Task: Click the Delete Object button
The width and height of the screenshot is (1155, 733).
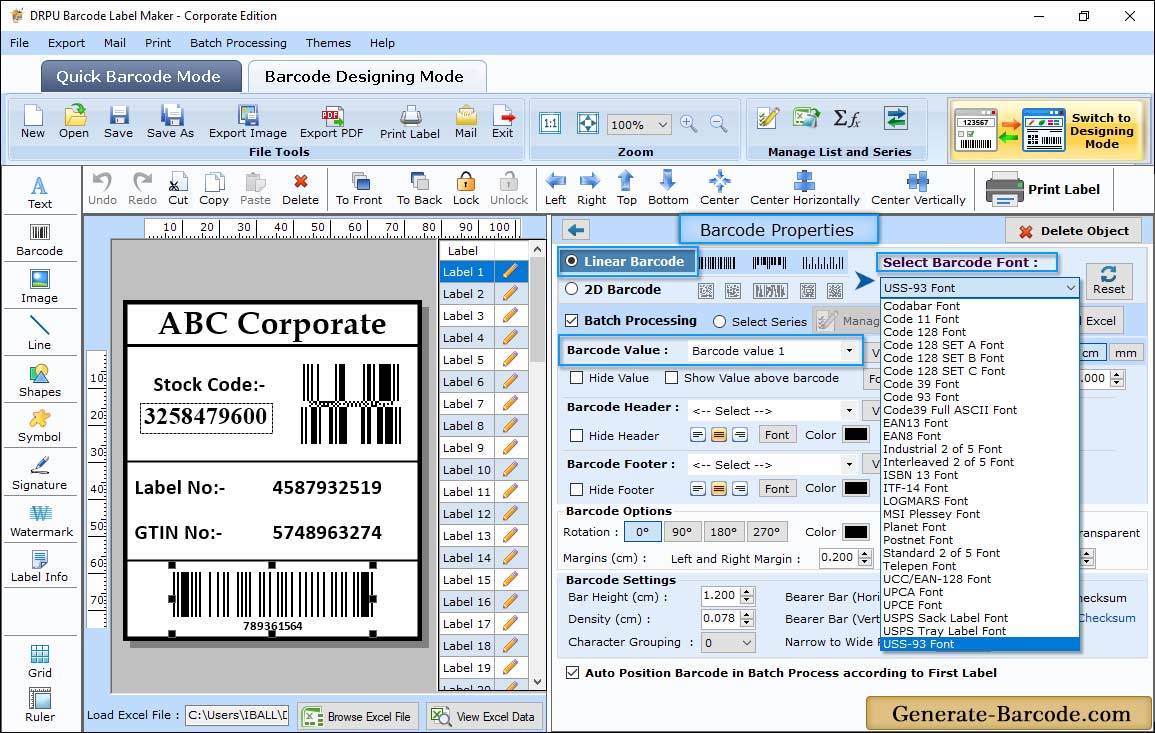Action: (1073, 231)
